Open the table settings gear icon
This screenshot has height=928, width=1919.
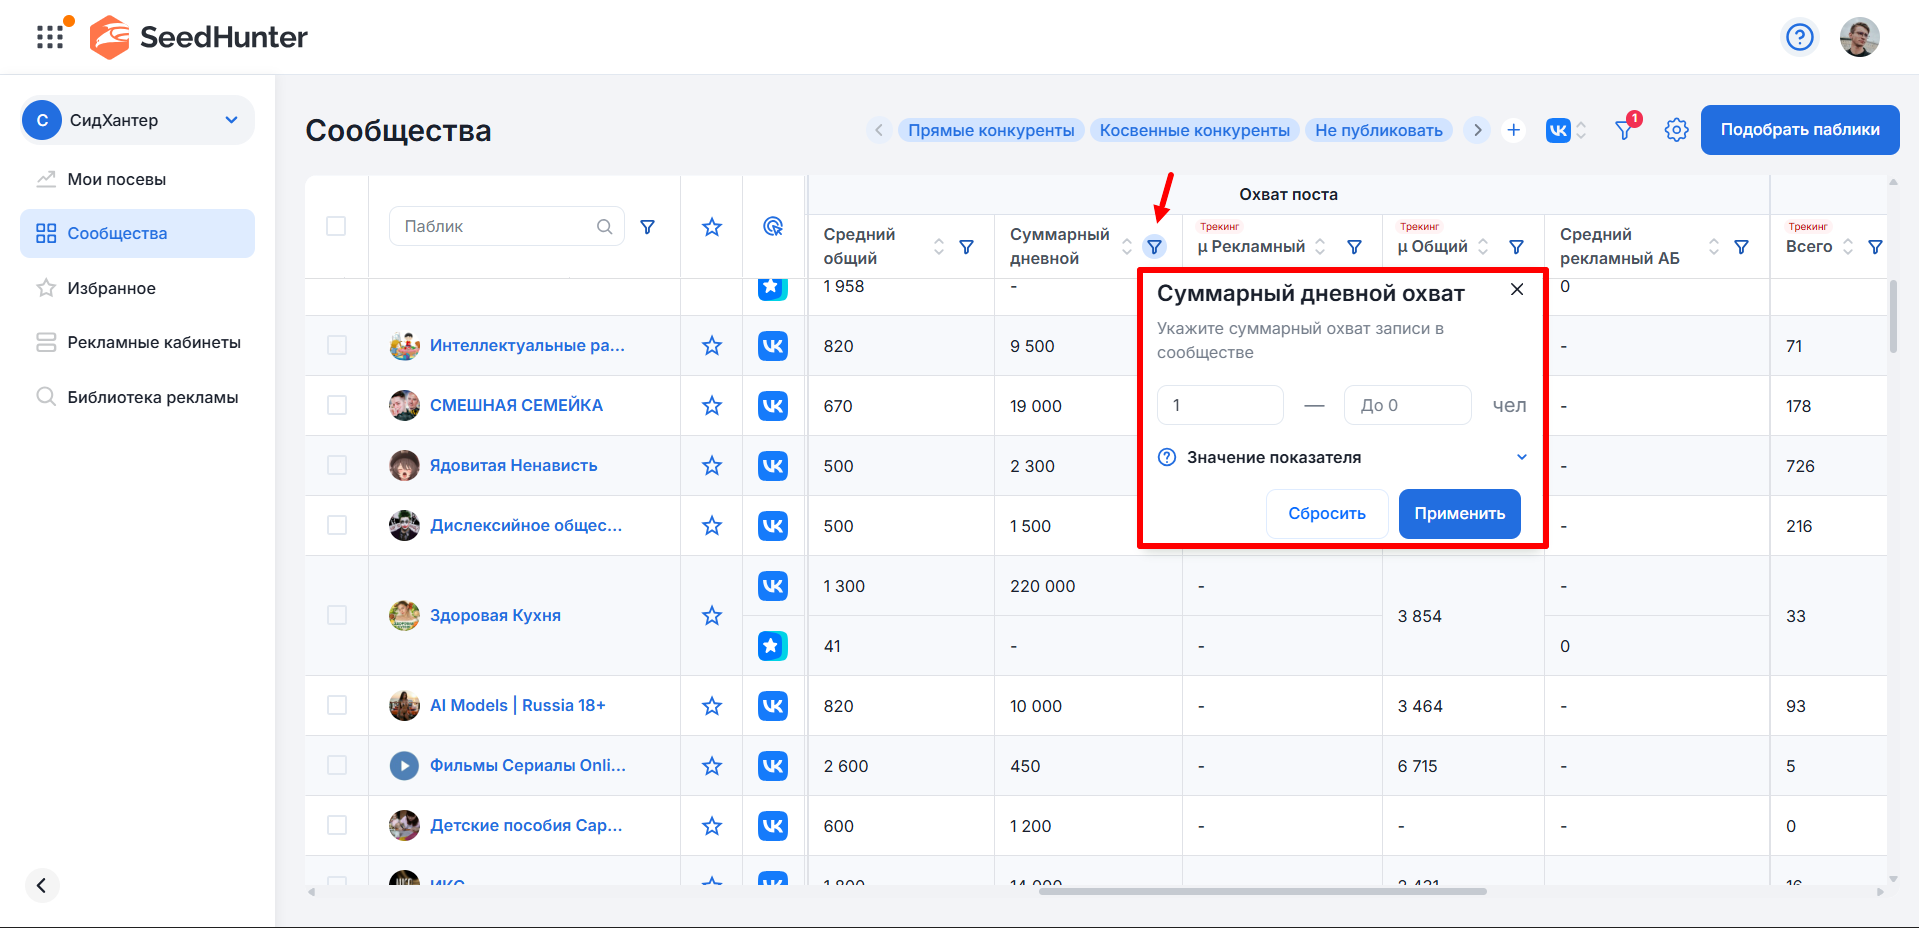[1676, 130]
